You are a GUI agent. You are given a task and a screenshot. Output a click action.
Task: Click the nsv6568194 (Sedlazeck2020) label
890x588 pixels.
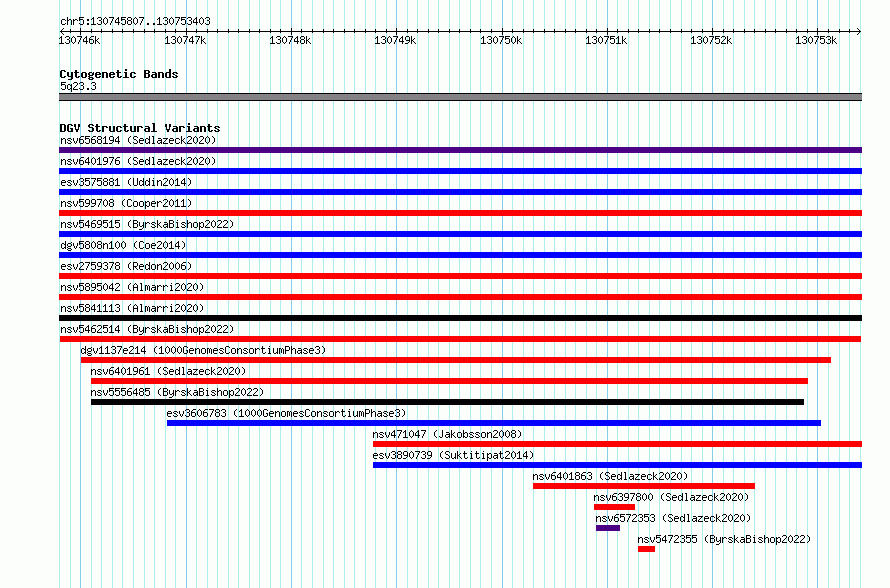tap(138, 140)
